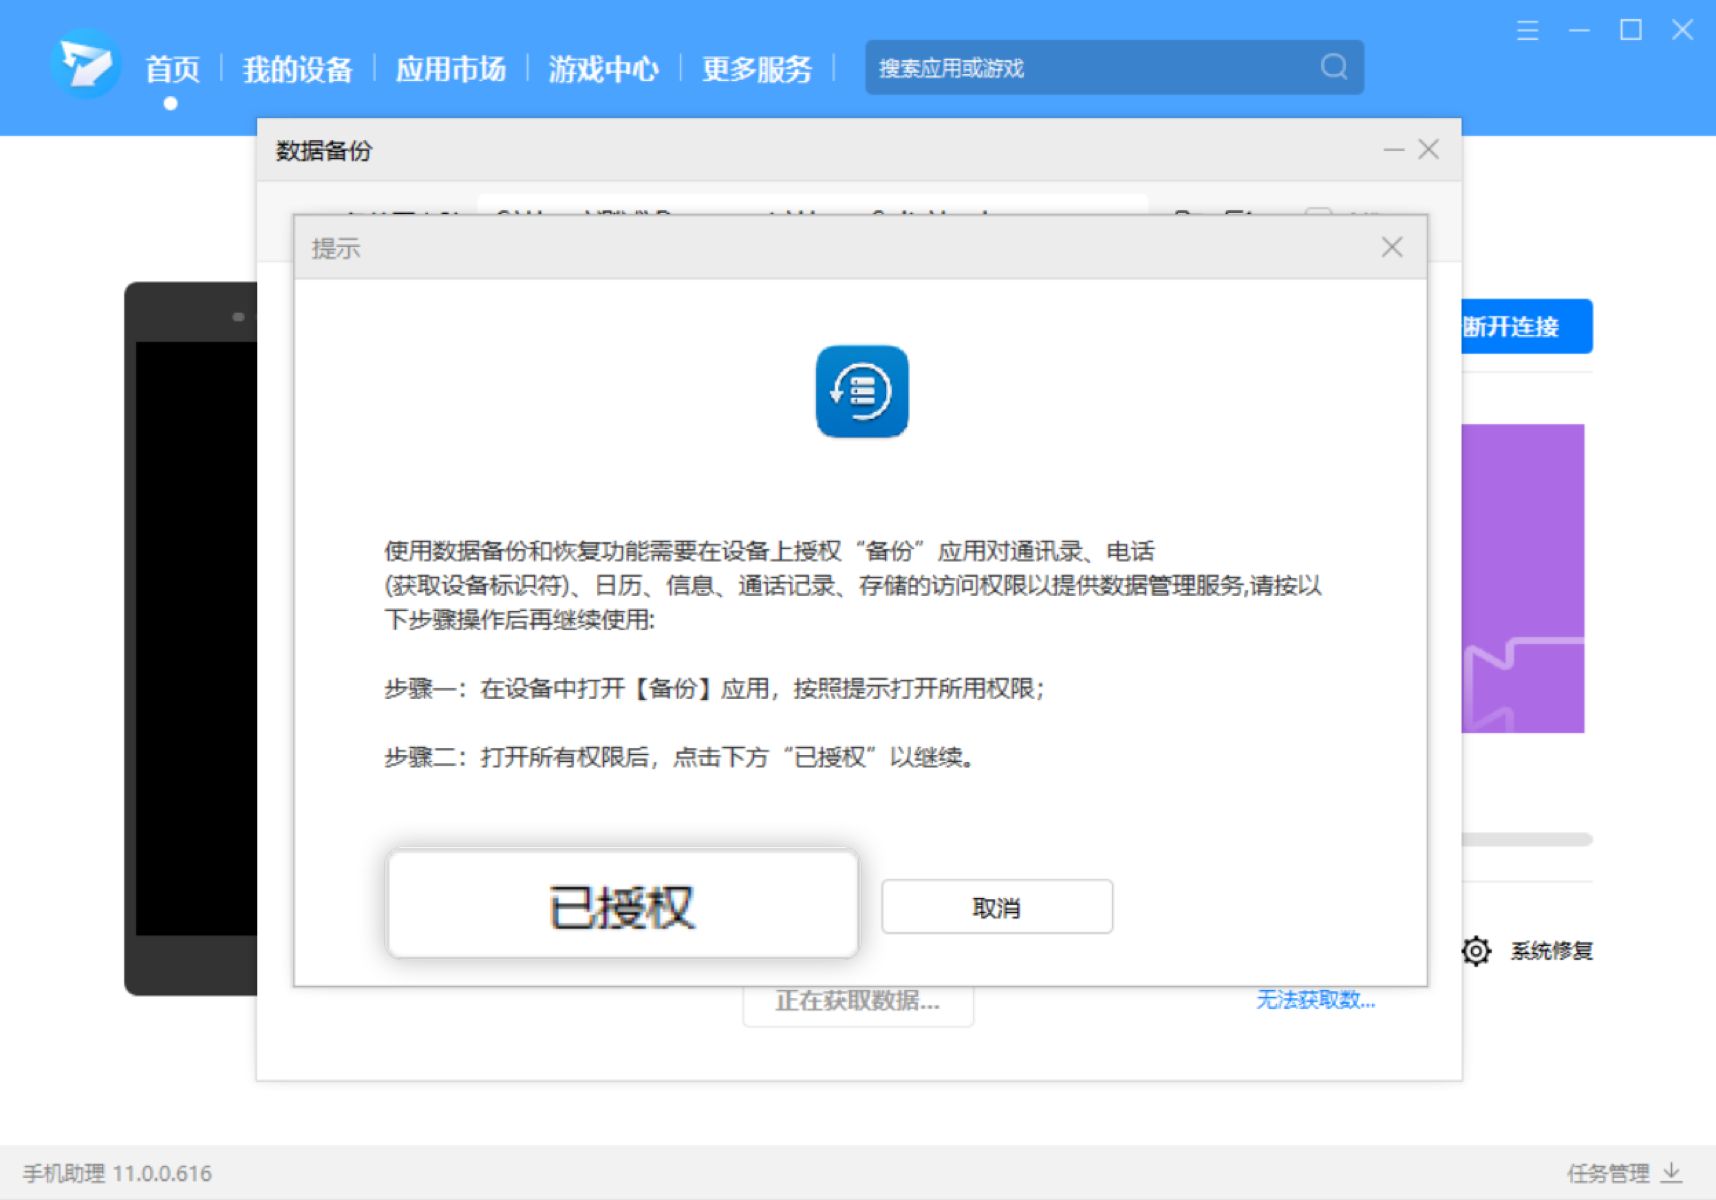Switch to the 我的设备 tab
1716x1200 pixels.
coord(297,69)
